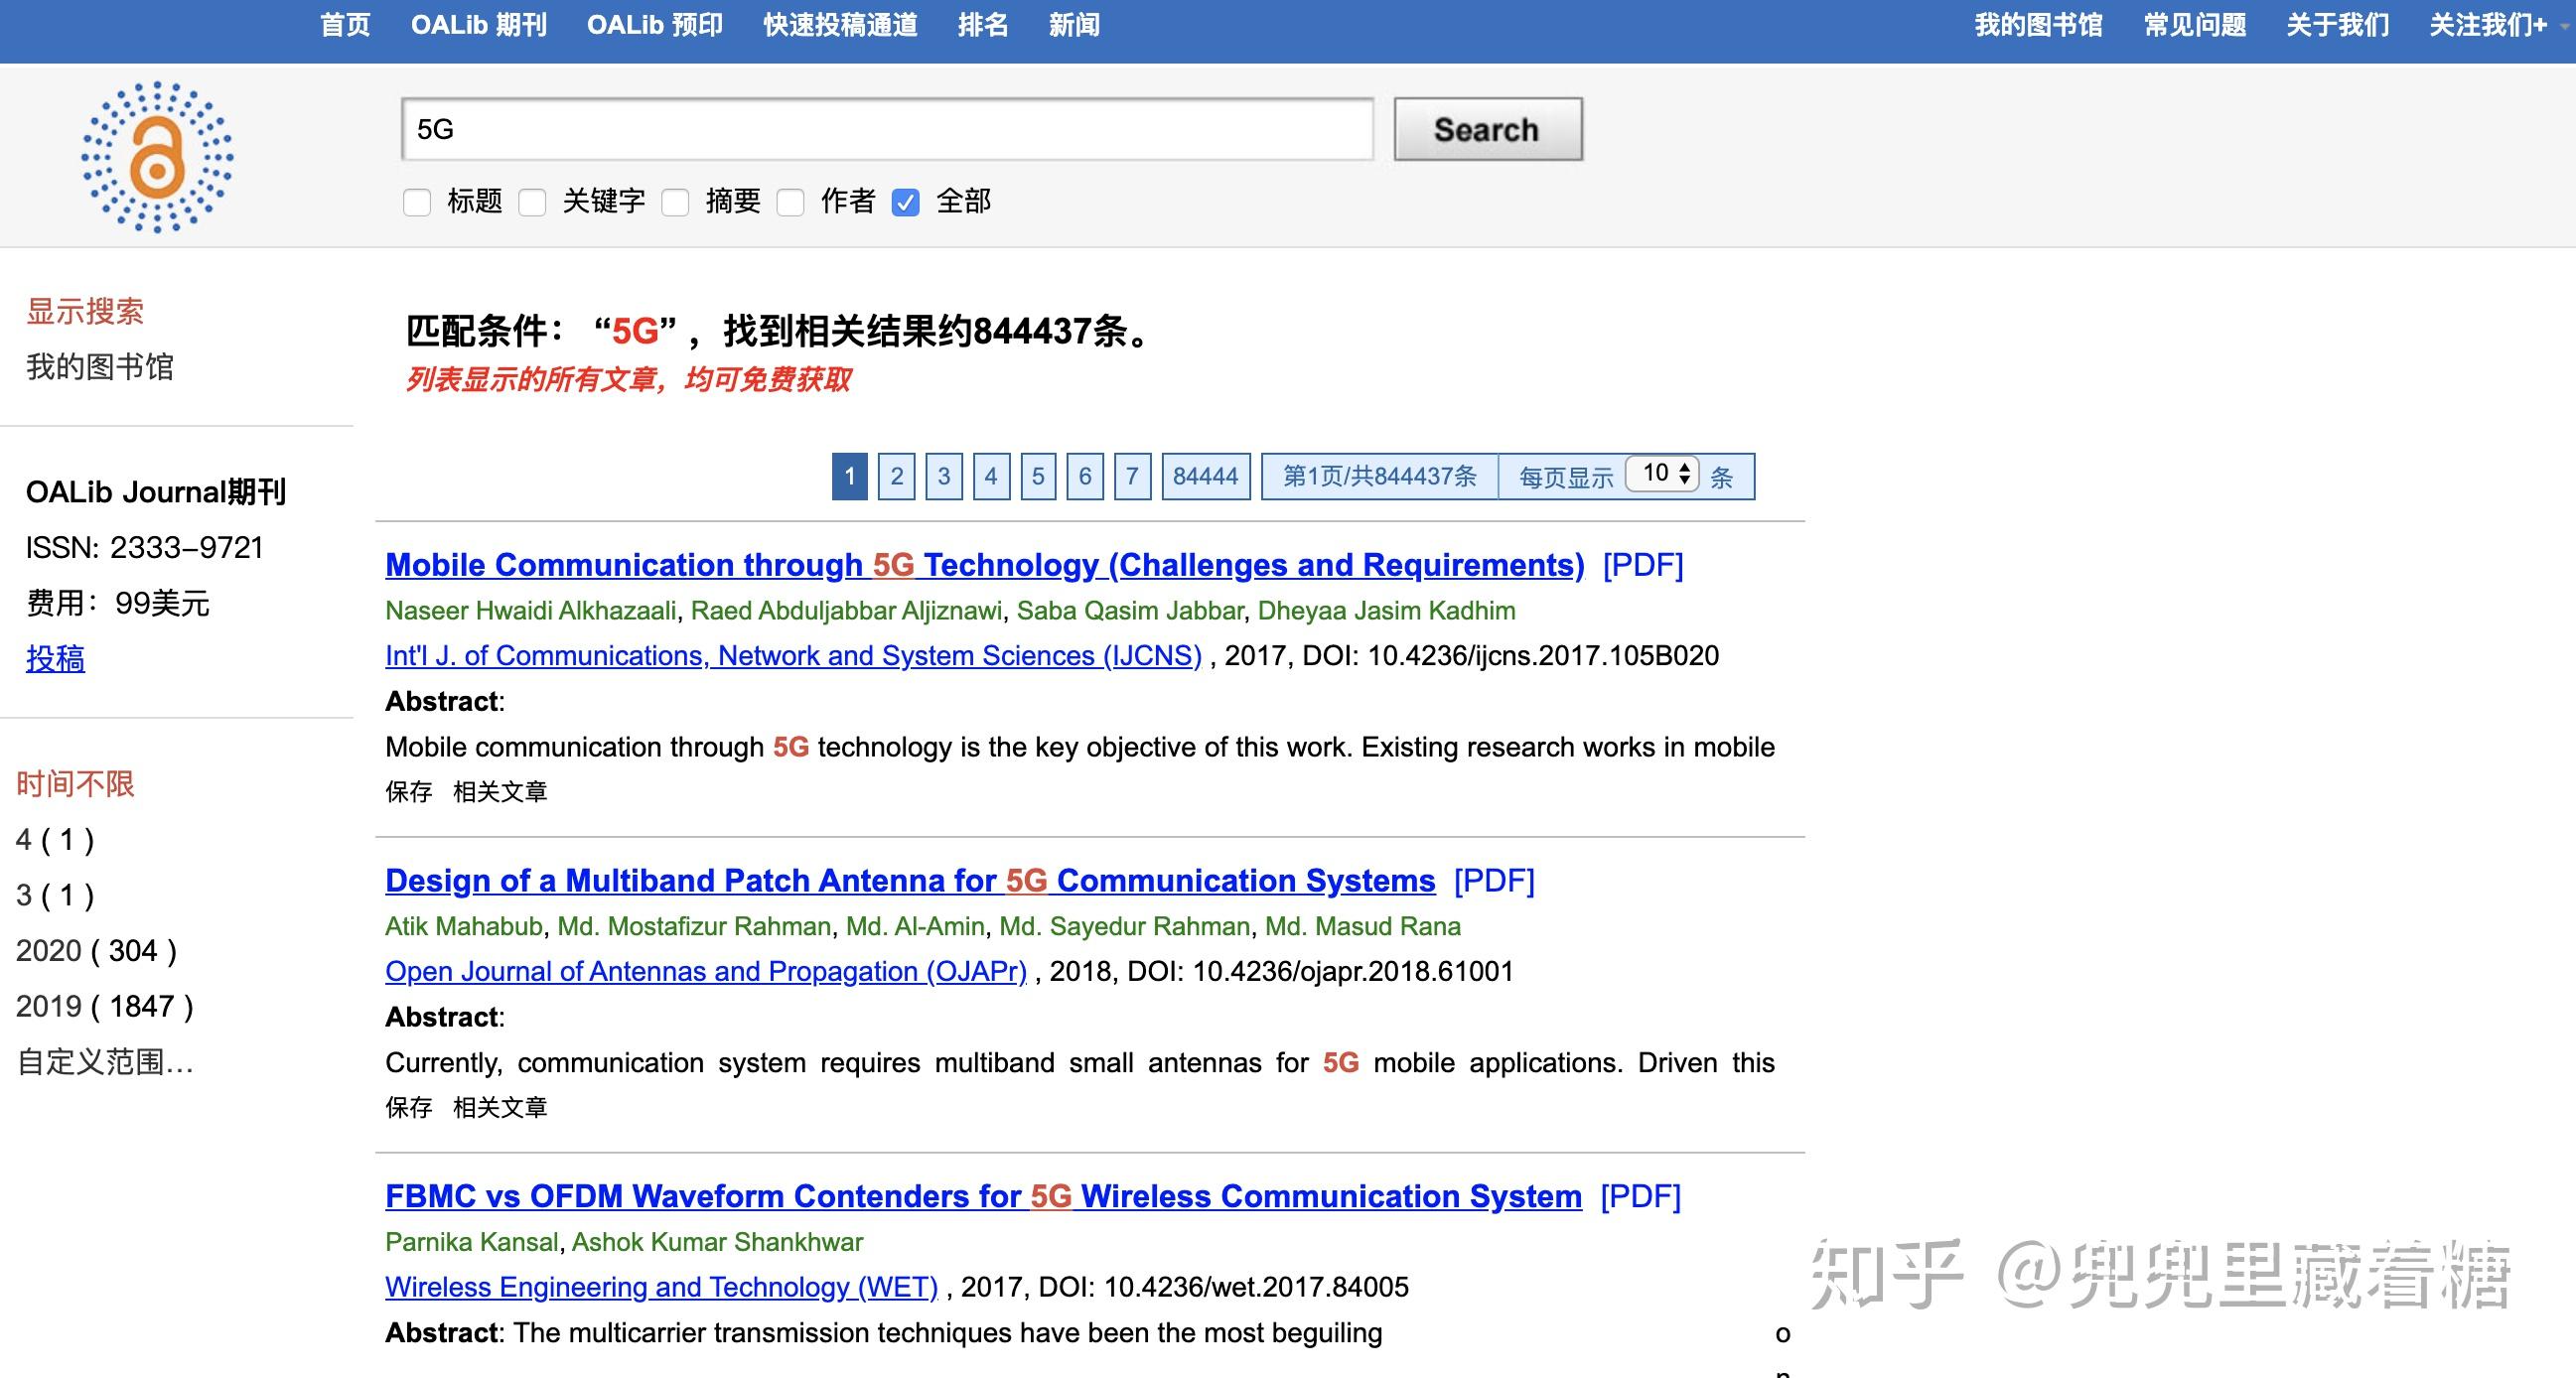Image resolution: width=2576 pixels, height=1378 pixels.
Task: Open author Parnika Kansal
Action: pyautogui.click(x=471, y=1243)
